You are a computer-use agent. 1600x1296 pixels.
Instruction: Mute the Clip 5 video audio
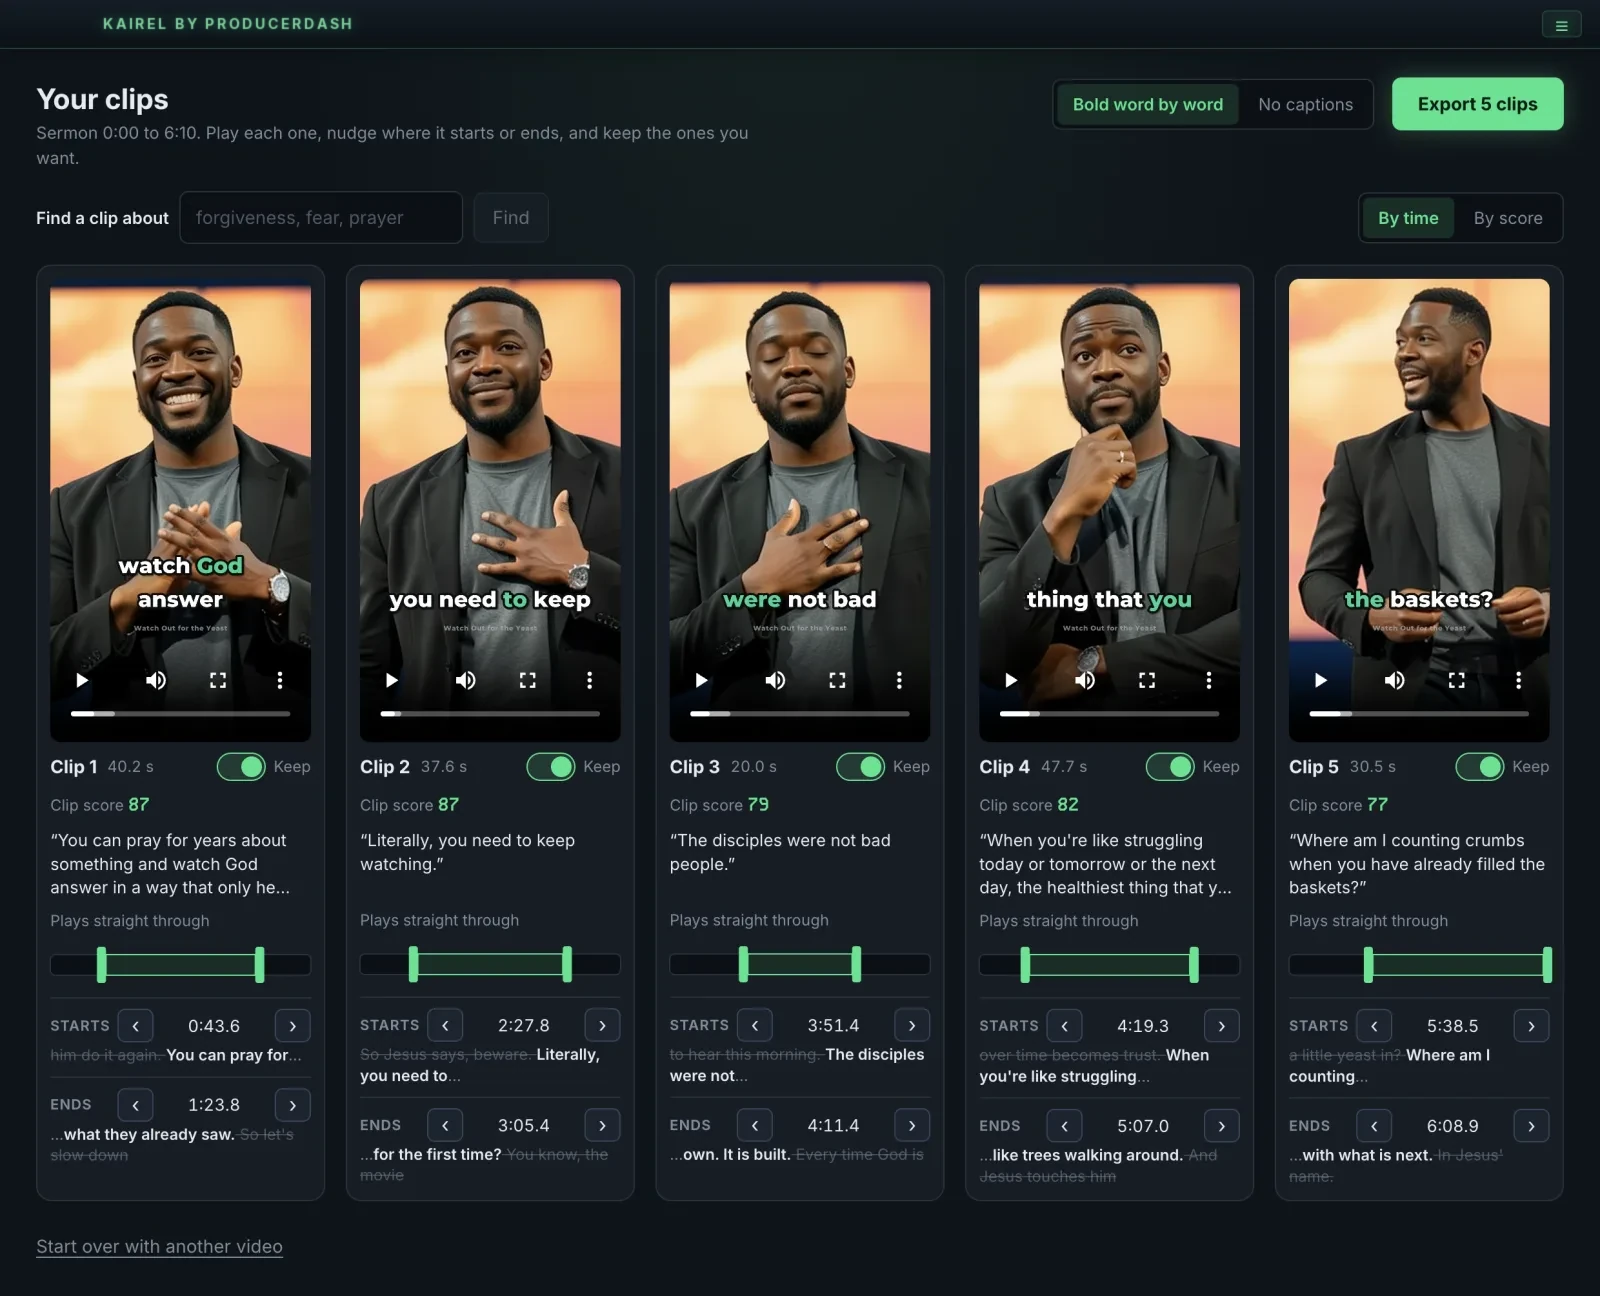(1394, 680)
